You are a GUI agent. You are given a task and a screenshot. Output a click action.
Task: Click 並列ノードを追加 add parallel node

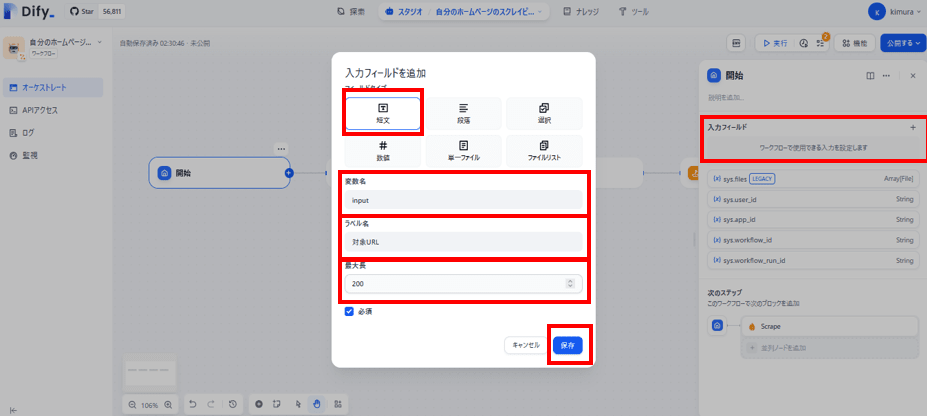(831, 348)
